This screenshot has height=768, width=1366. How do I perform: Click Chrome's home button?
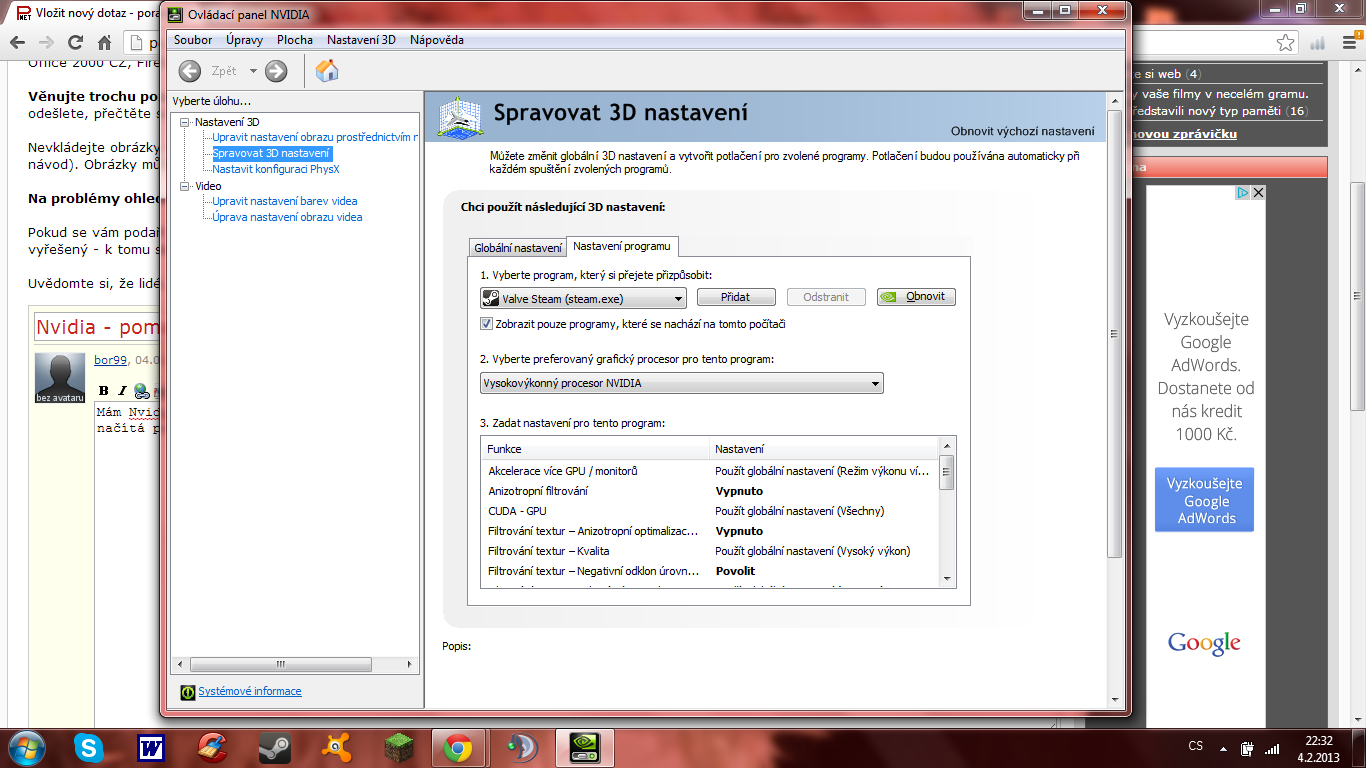coord(104,43)
